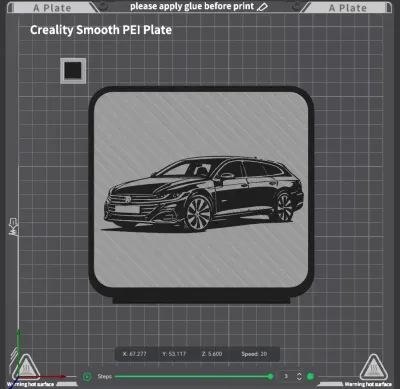400x389 pixels.
Task: Click the Z: 5.600 height readout
Action: 212,354
